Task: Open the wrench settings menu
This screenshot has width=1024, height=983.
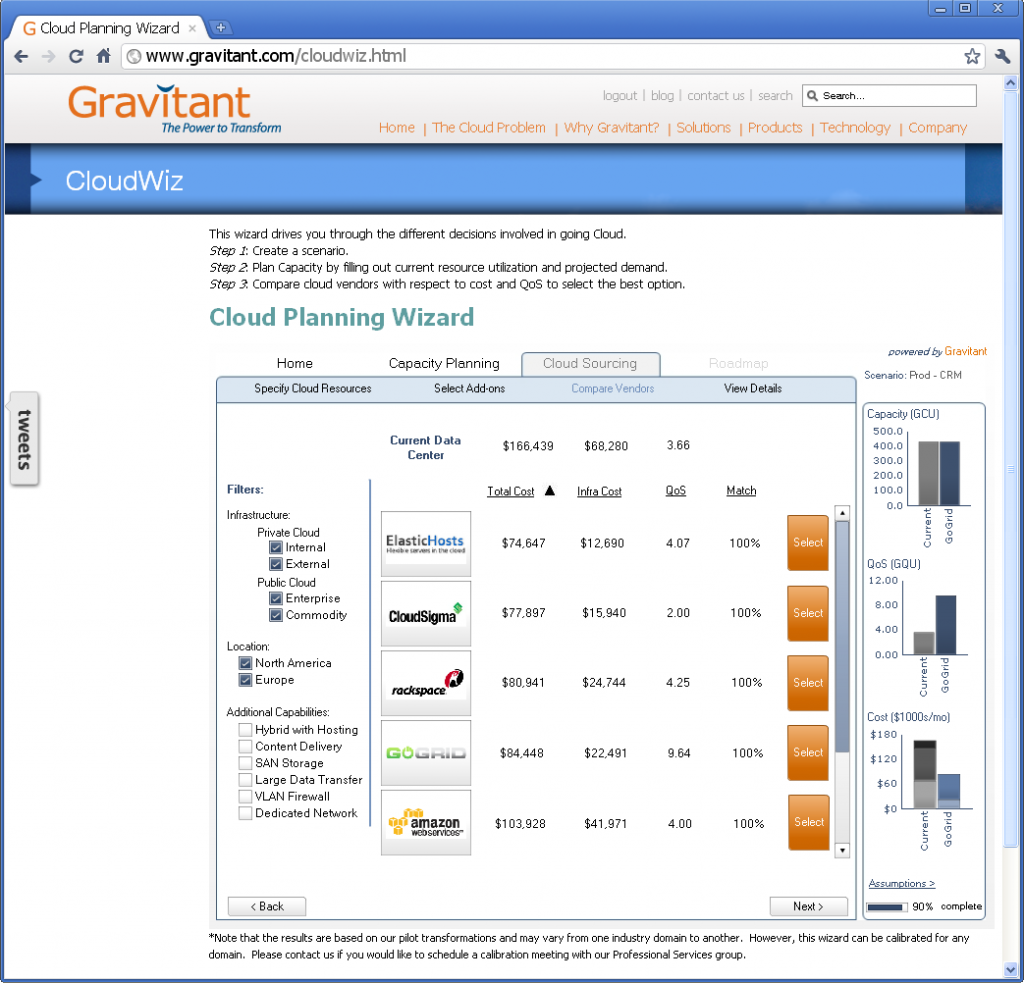Action: coord(1002,56)
